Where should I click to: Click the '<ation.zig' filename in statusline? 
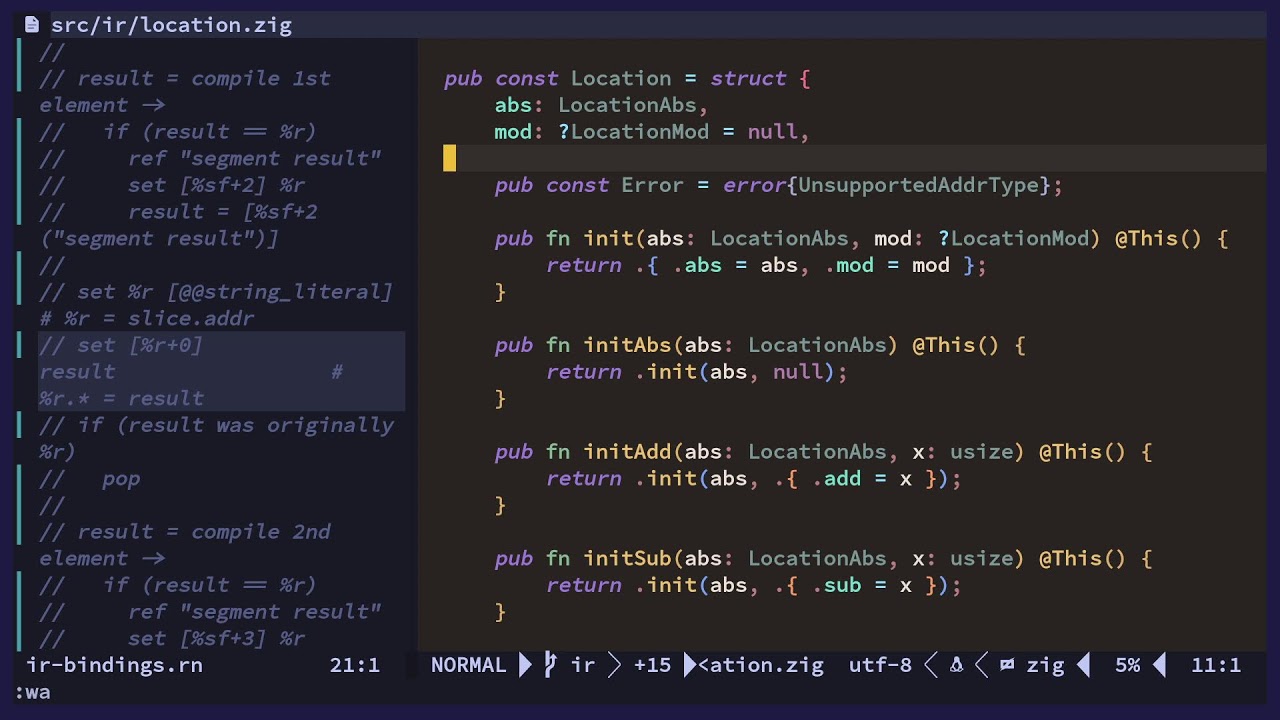[x=761, y=665]
